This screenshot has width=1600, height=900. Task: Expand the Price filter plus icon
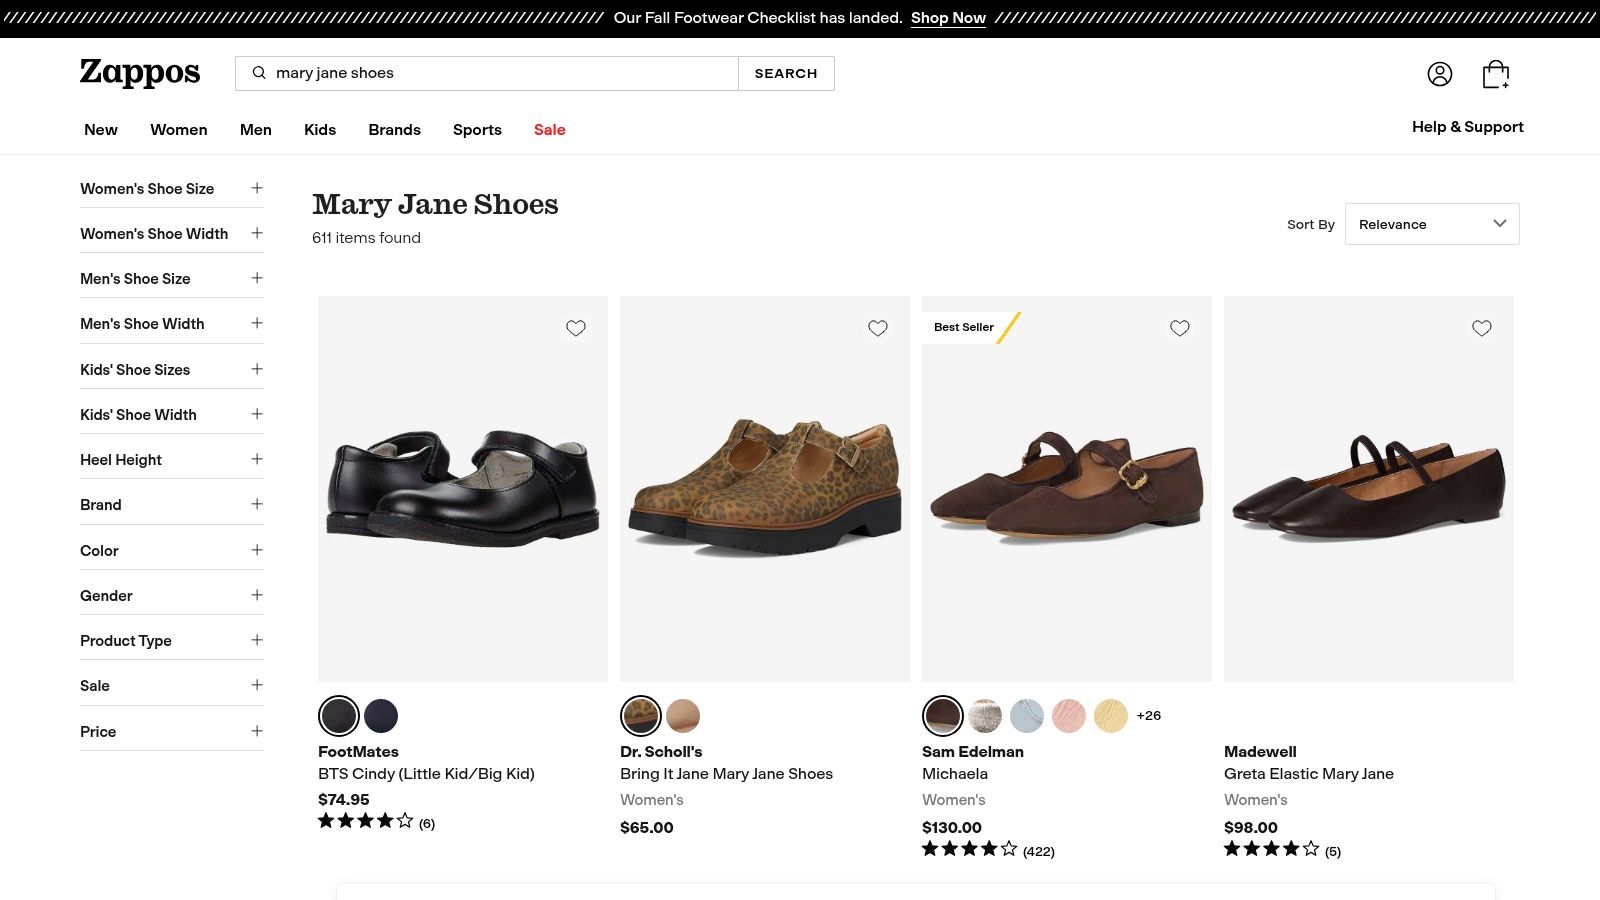click(x=257, y=731)
